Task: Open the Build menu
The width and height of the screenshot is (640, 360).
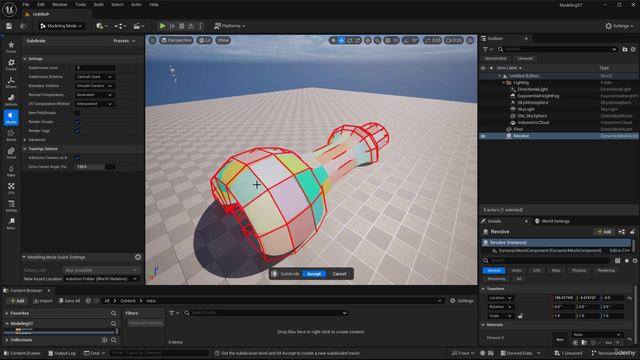Action: [x=99, y=4]
